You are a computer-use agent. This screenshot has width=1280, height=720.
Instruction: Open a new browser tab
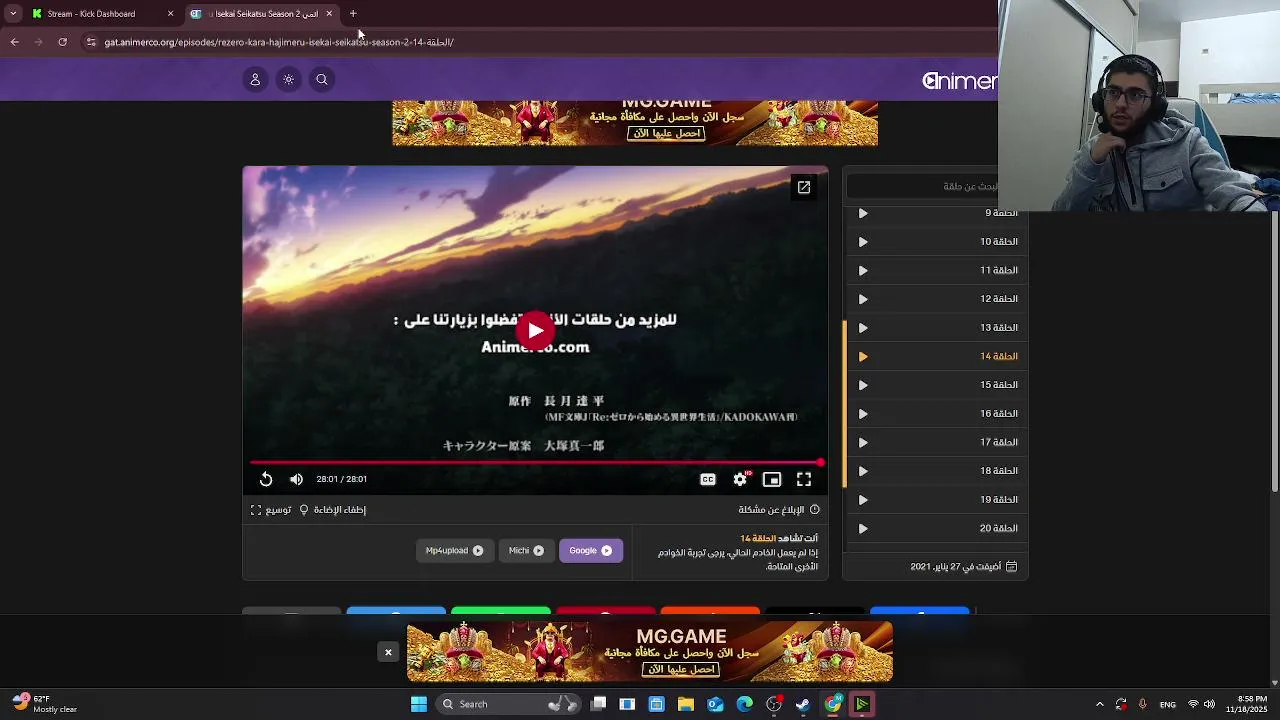click(353, 14)
